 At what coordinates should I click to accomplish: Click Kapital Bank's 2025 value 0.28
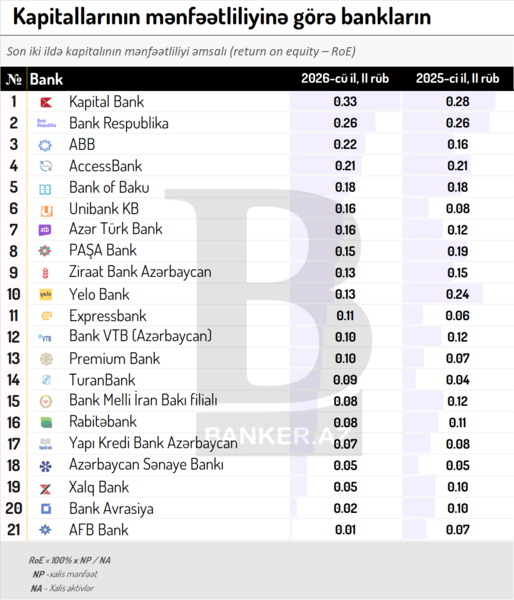457,101
